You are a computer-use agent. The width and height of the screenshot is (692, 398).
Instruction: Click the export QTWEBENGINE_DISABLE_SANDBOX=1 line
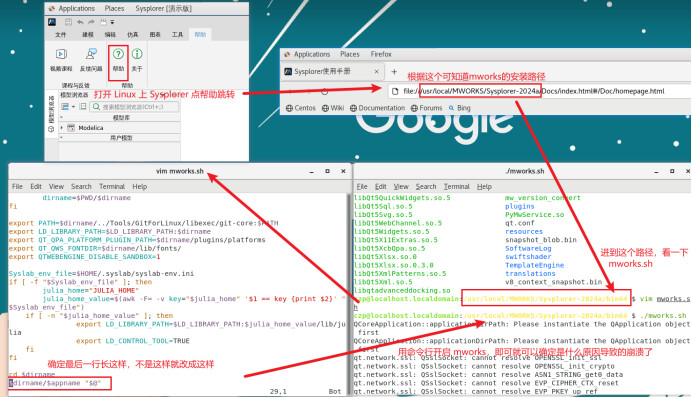84,257
